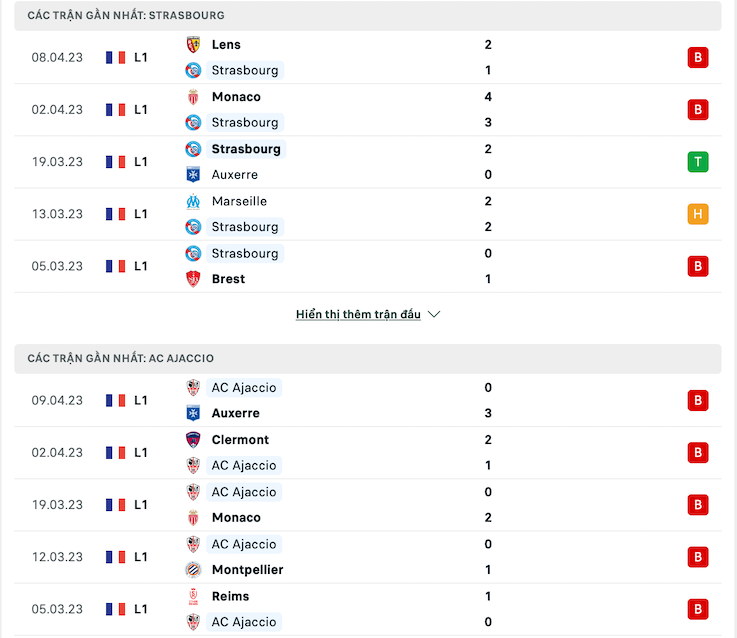Click the Reims club crest
This screenshot has height=638, width=737.
coord(193,596)
